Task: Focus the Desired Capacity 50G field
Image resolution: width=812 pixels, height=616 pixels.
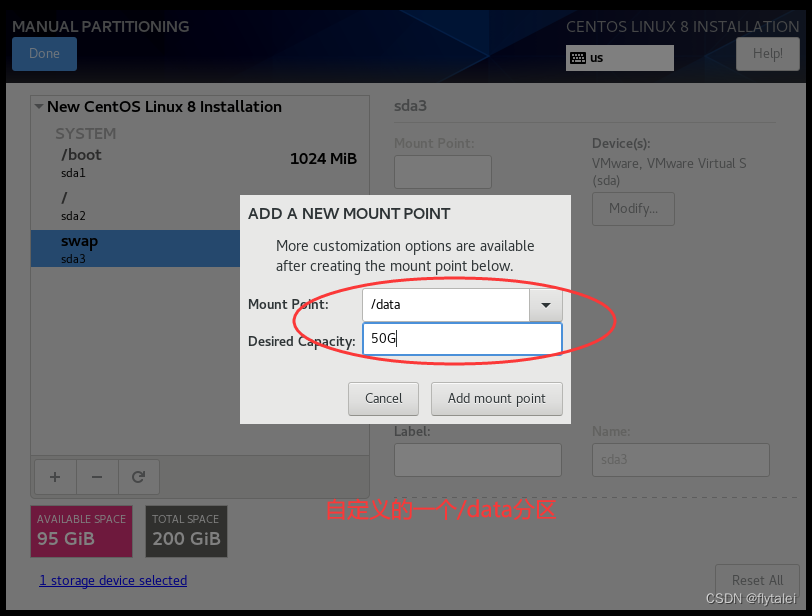Action: 462,339
